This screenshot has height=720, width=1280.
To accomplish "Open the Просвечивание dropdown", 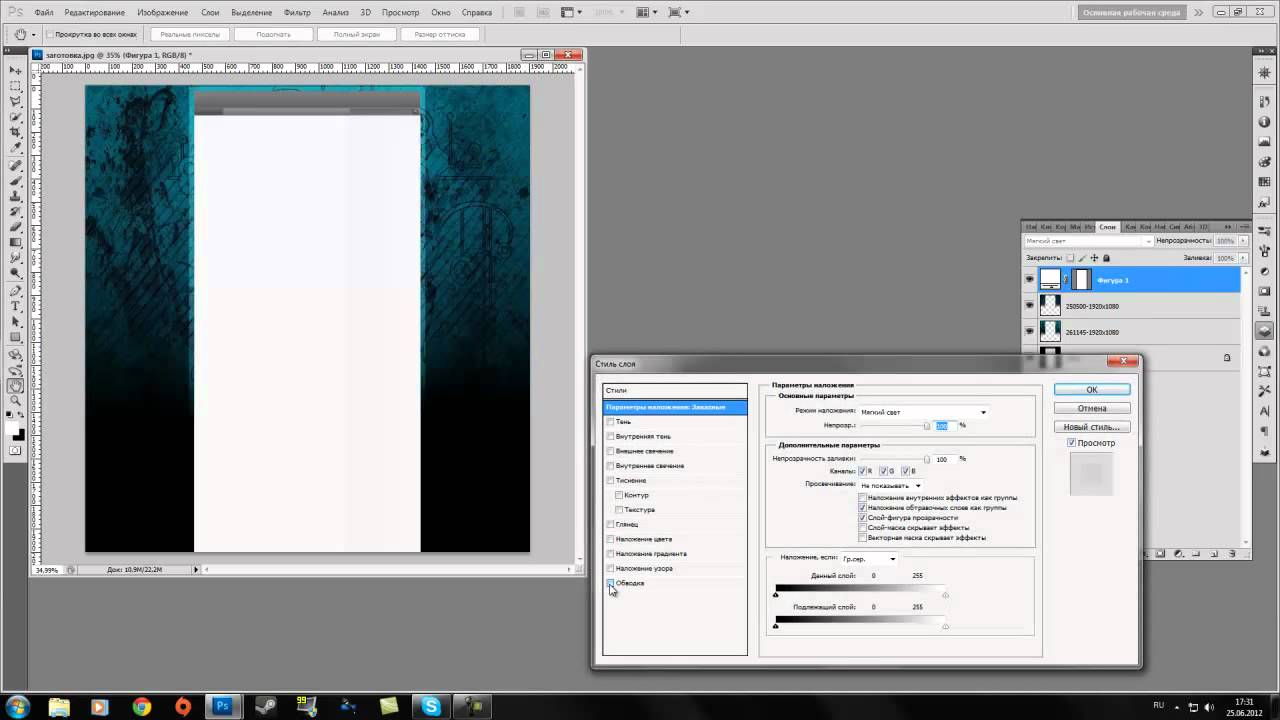I will tap(891, 486).
